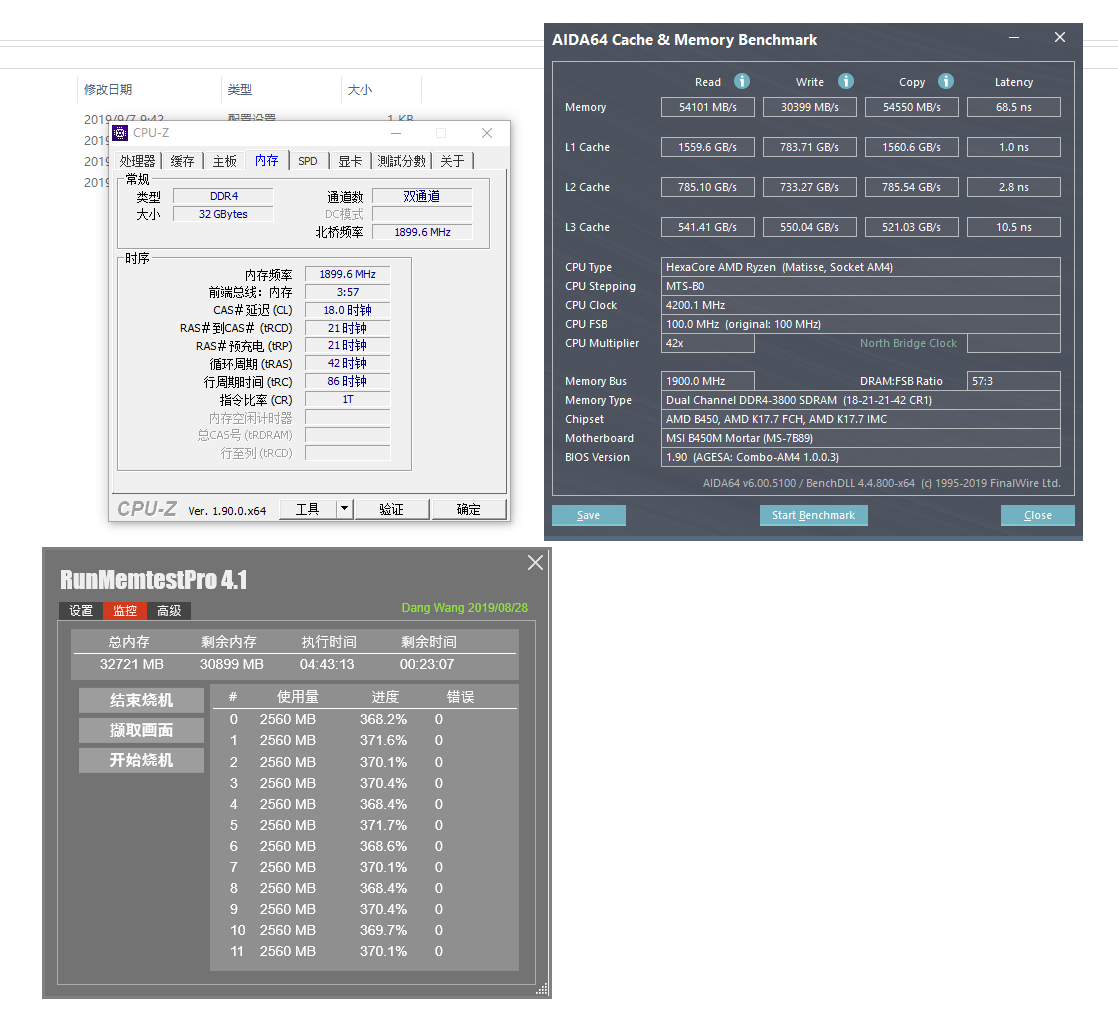The width and height of the screenshot is (1118, 1021).
Task: Click the Read info icon in AIDA64
Action: click(742, 82)
